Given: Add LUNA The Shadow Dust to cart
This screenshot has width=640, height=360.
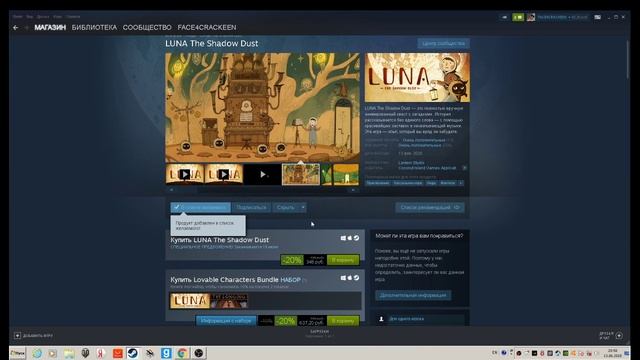Looking at the screenshot, I should tap(343, 260).
